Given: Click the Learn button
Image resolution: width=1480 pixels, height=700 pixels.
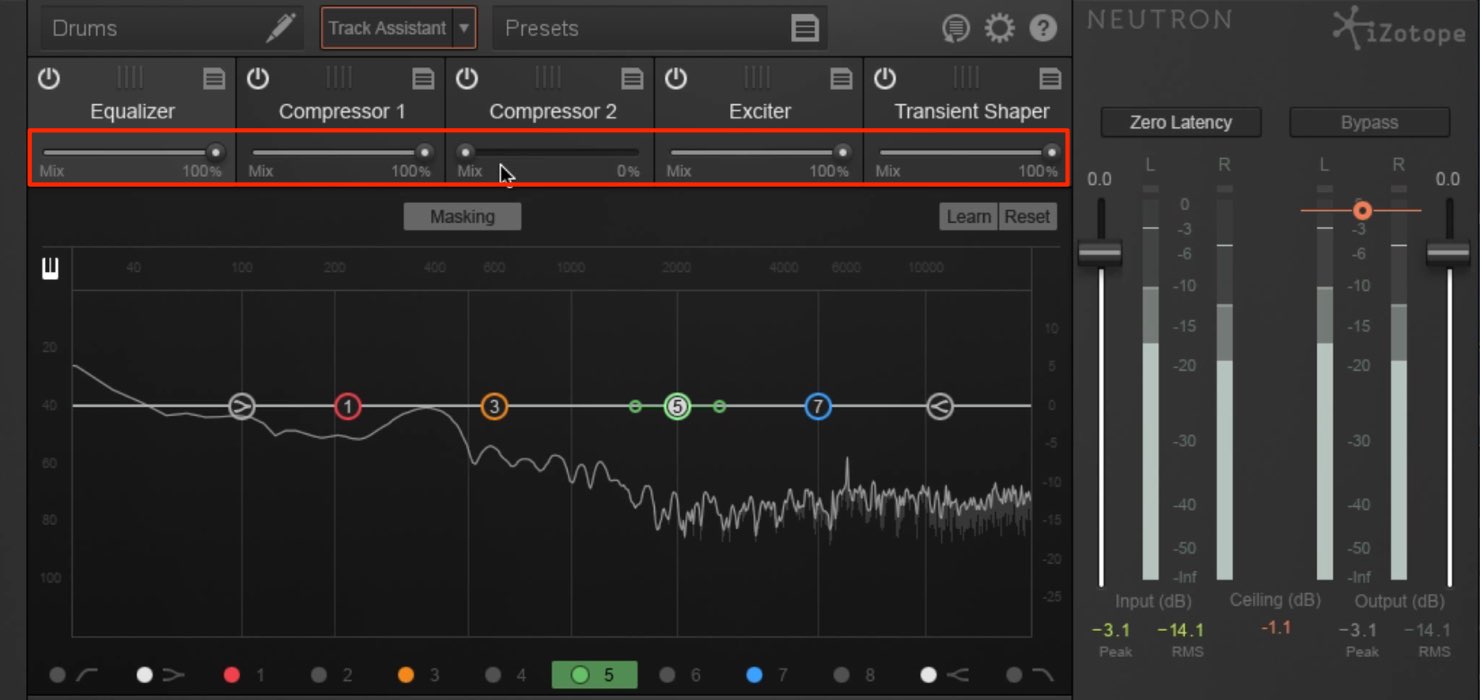Looking at the screenshot, I should [968, 216].
